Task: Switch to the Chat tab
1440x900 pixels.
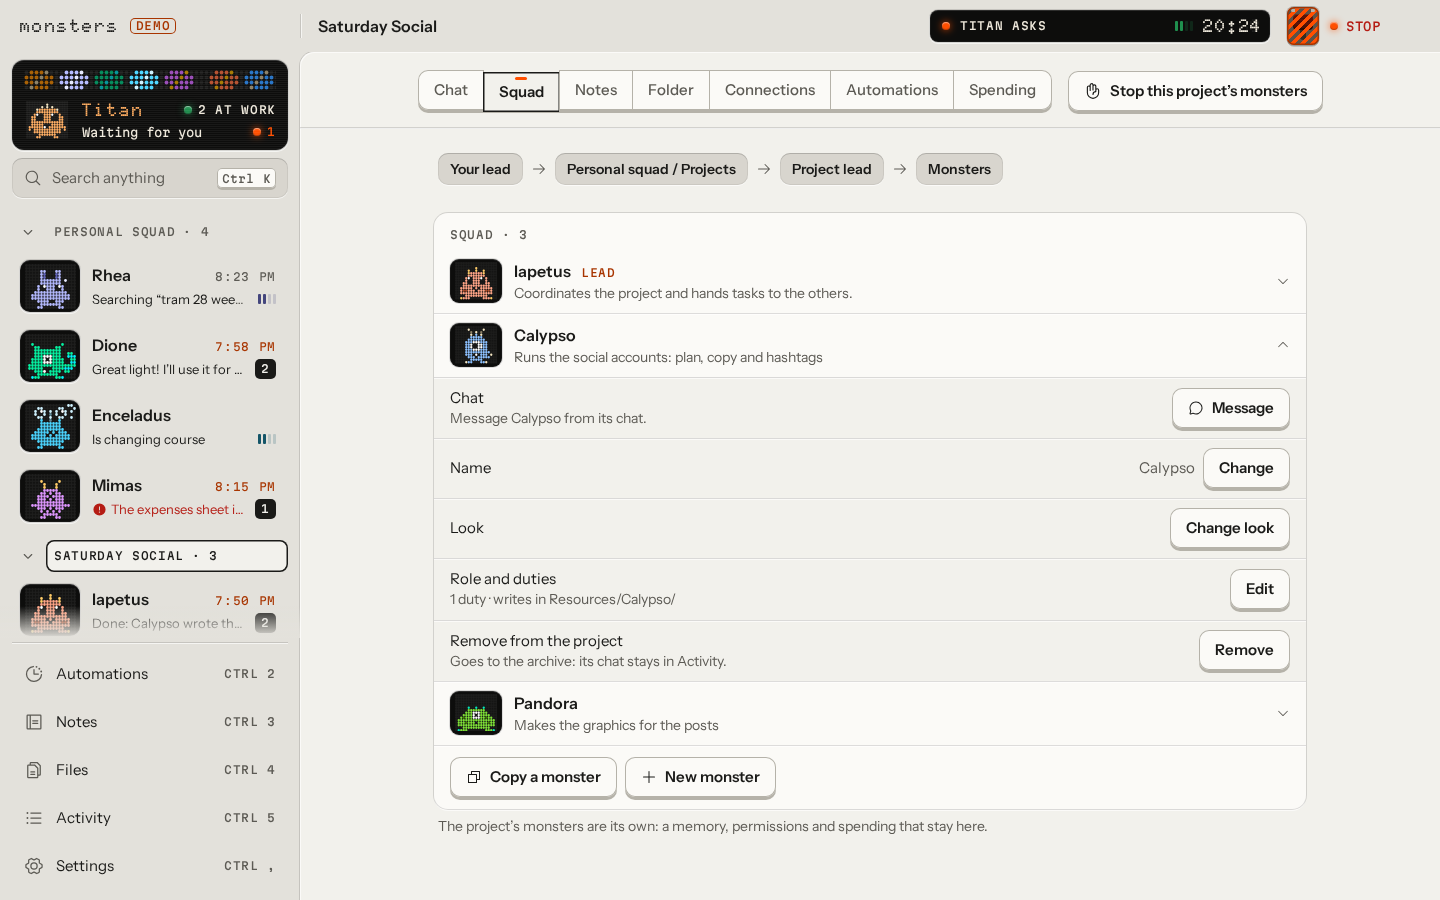Action: (x=451, y=90)
